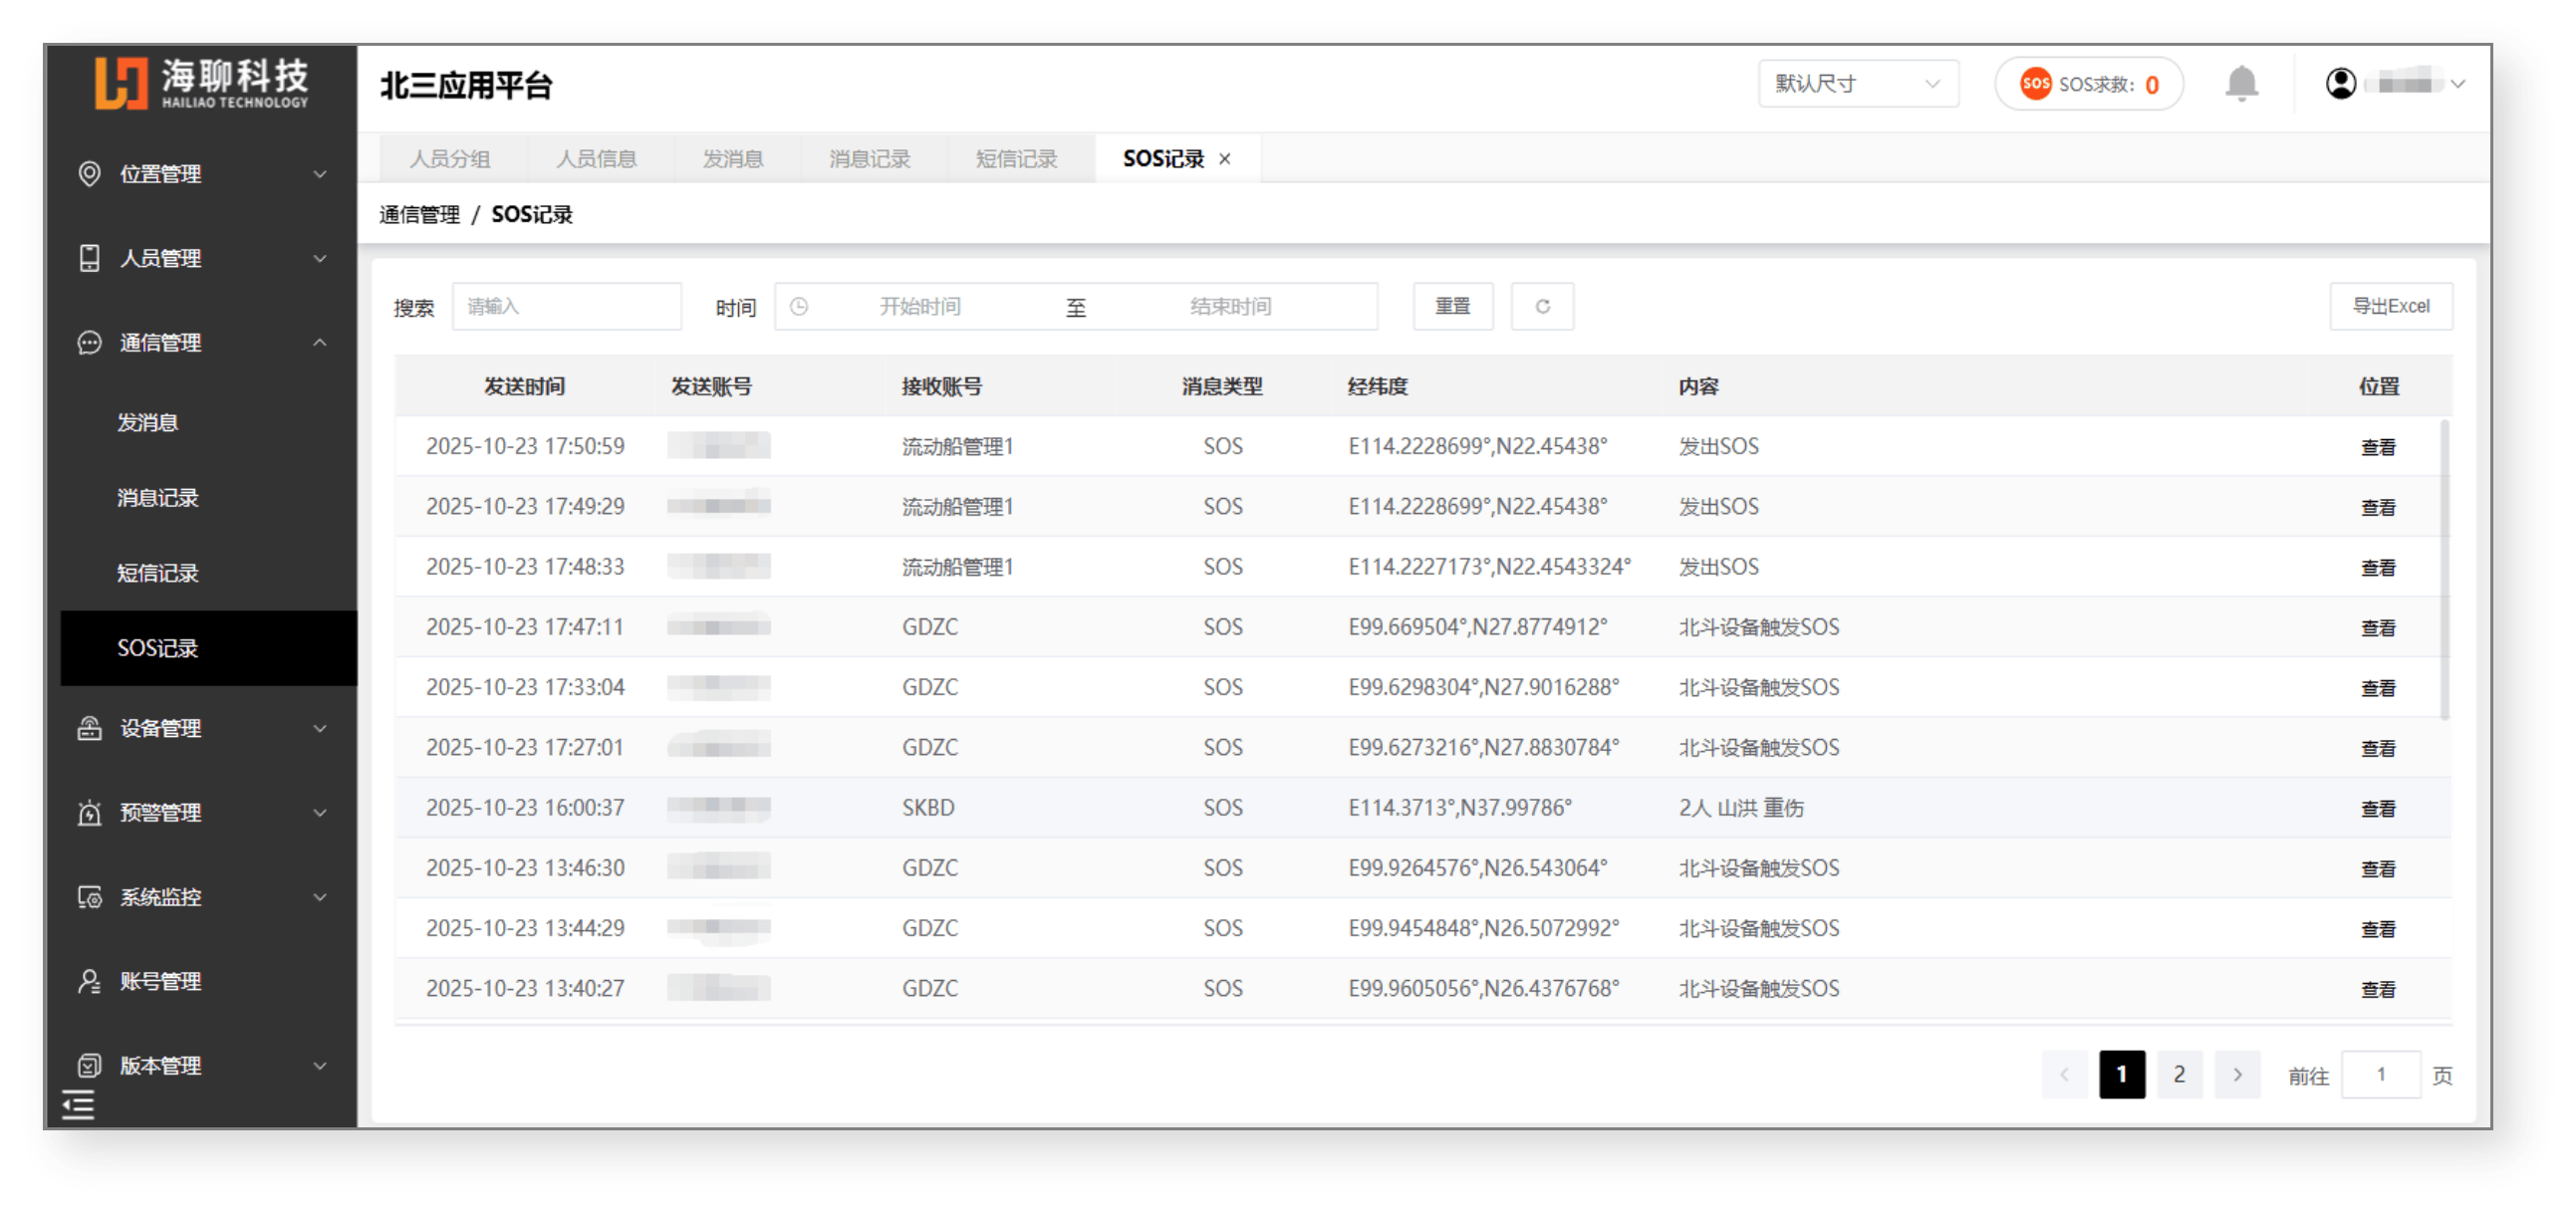Click the 系统监控 monitor icon
Image resolution: width=2576 pixels, height=1212 pixels.
(x=89, y=897)
